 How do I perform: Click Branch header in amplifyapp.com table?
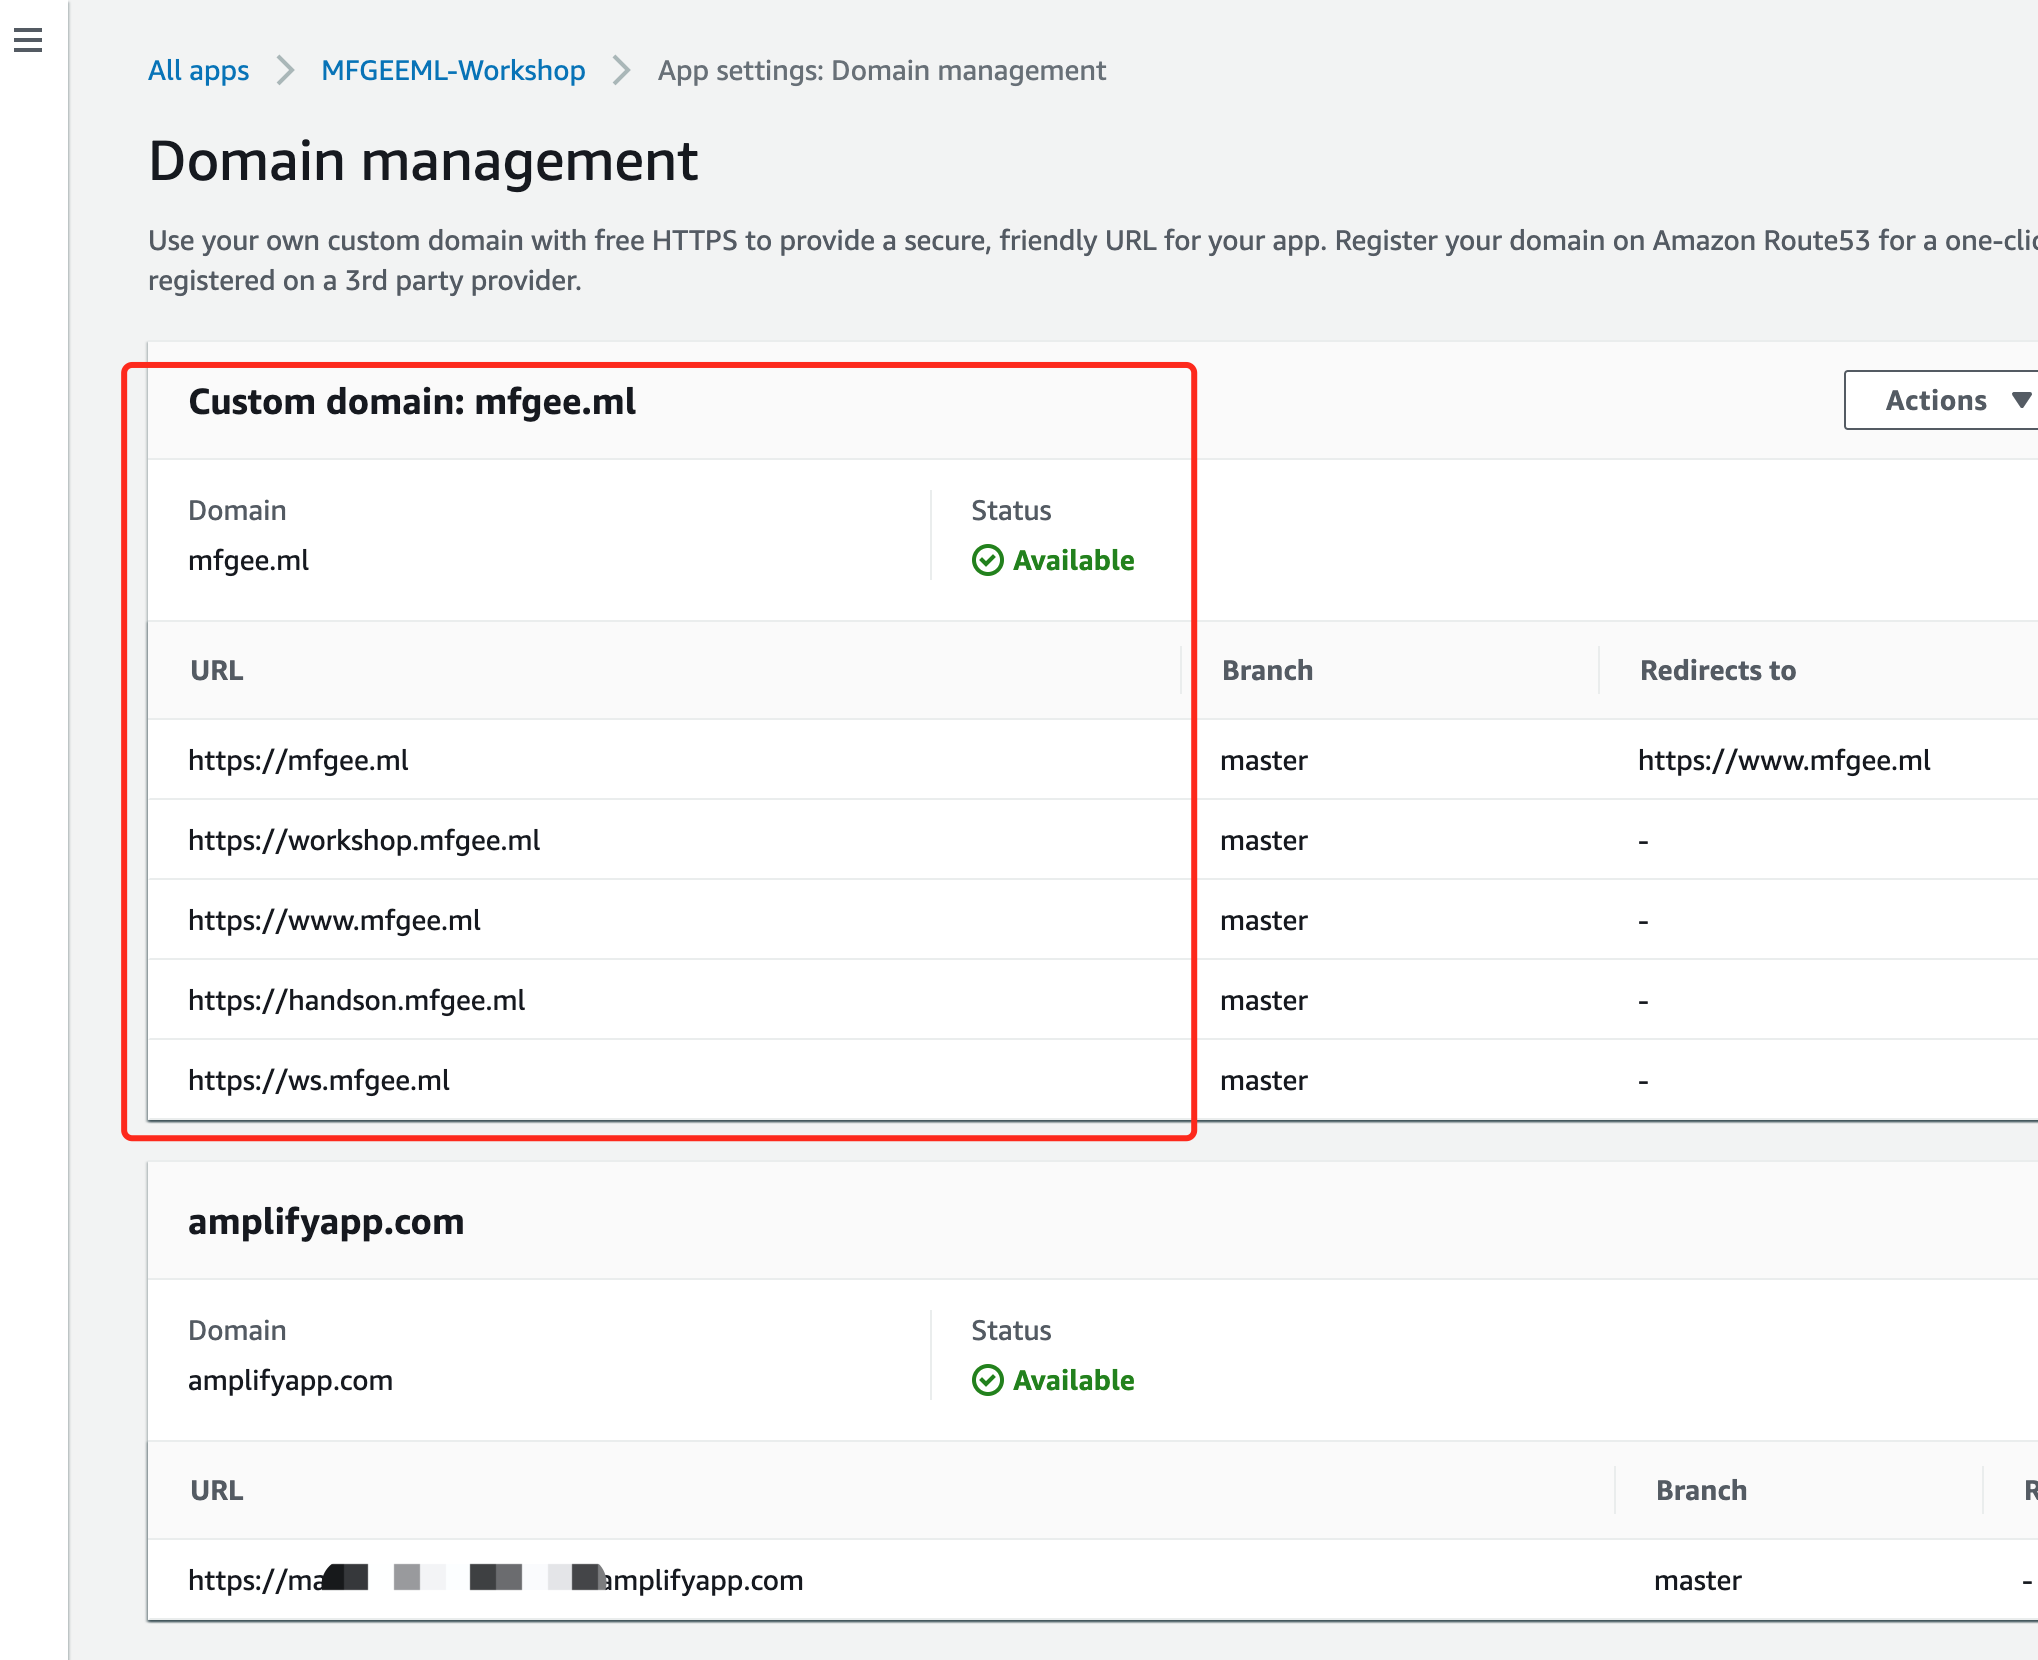pos(1700,1490)
